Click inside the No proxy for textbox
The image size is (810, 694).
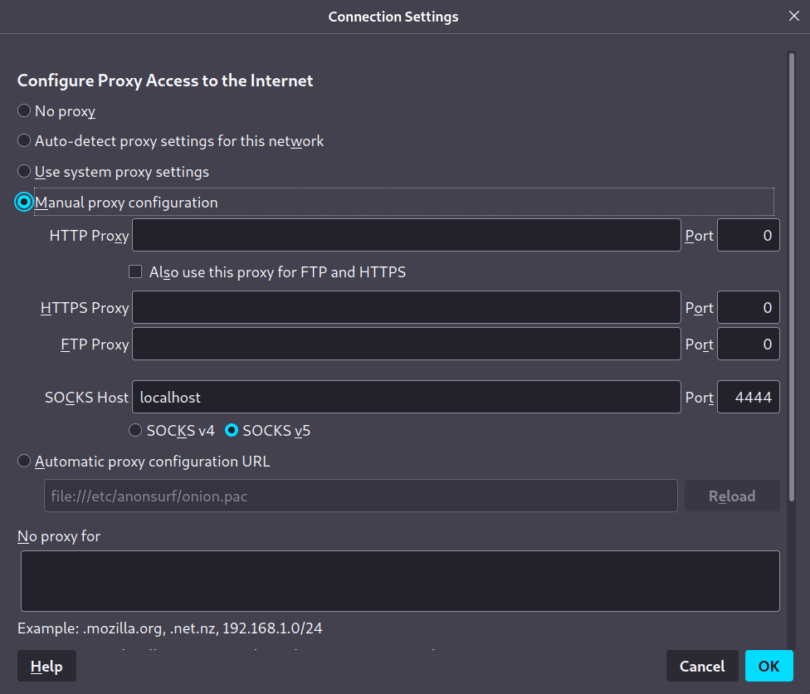[x=400, y=580]
